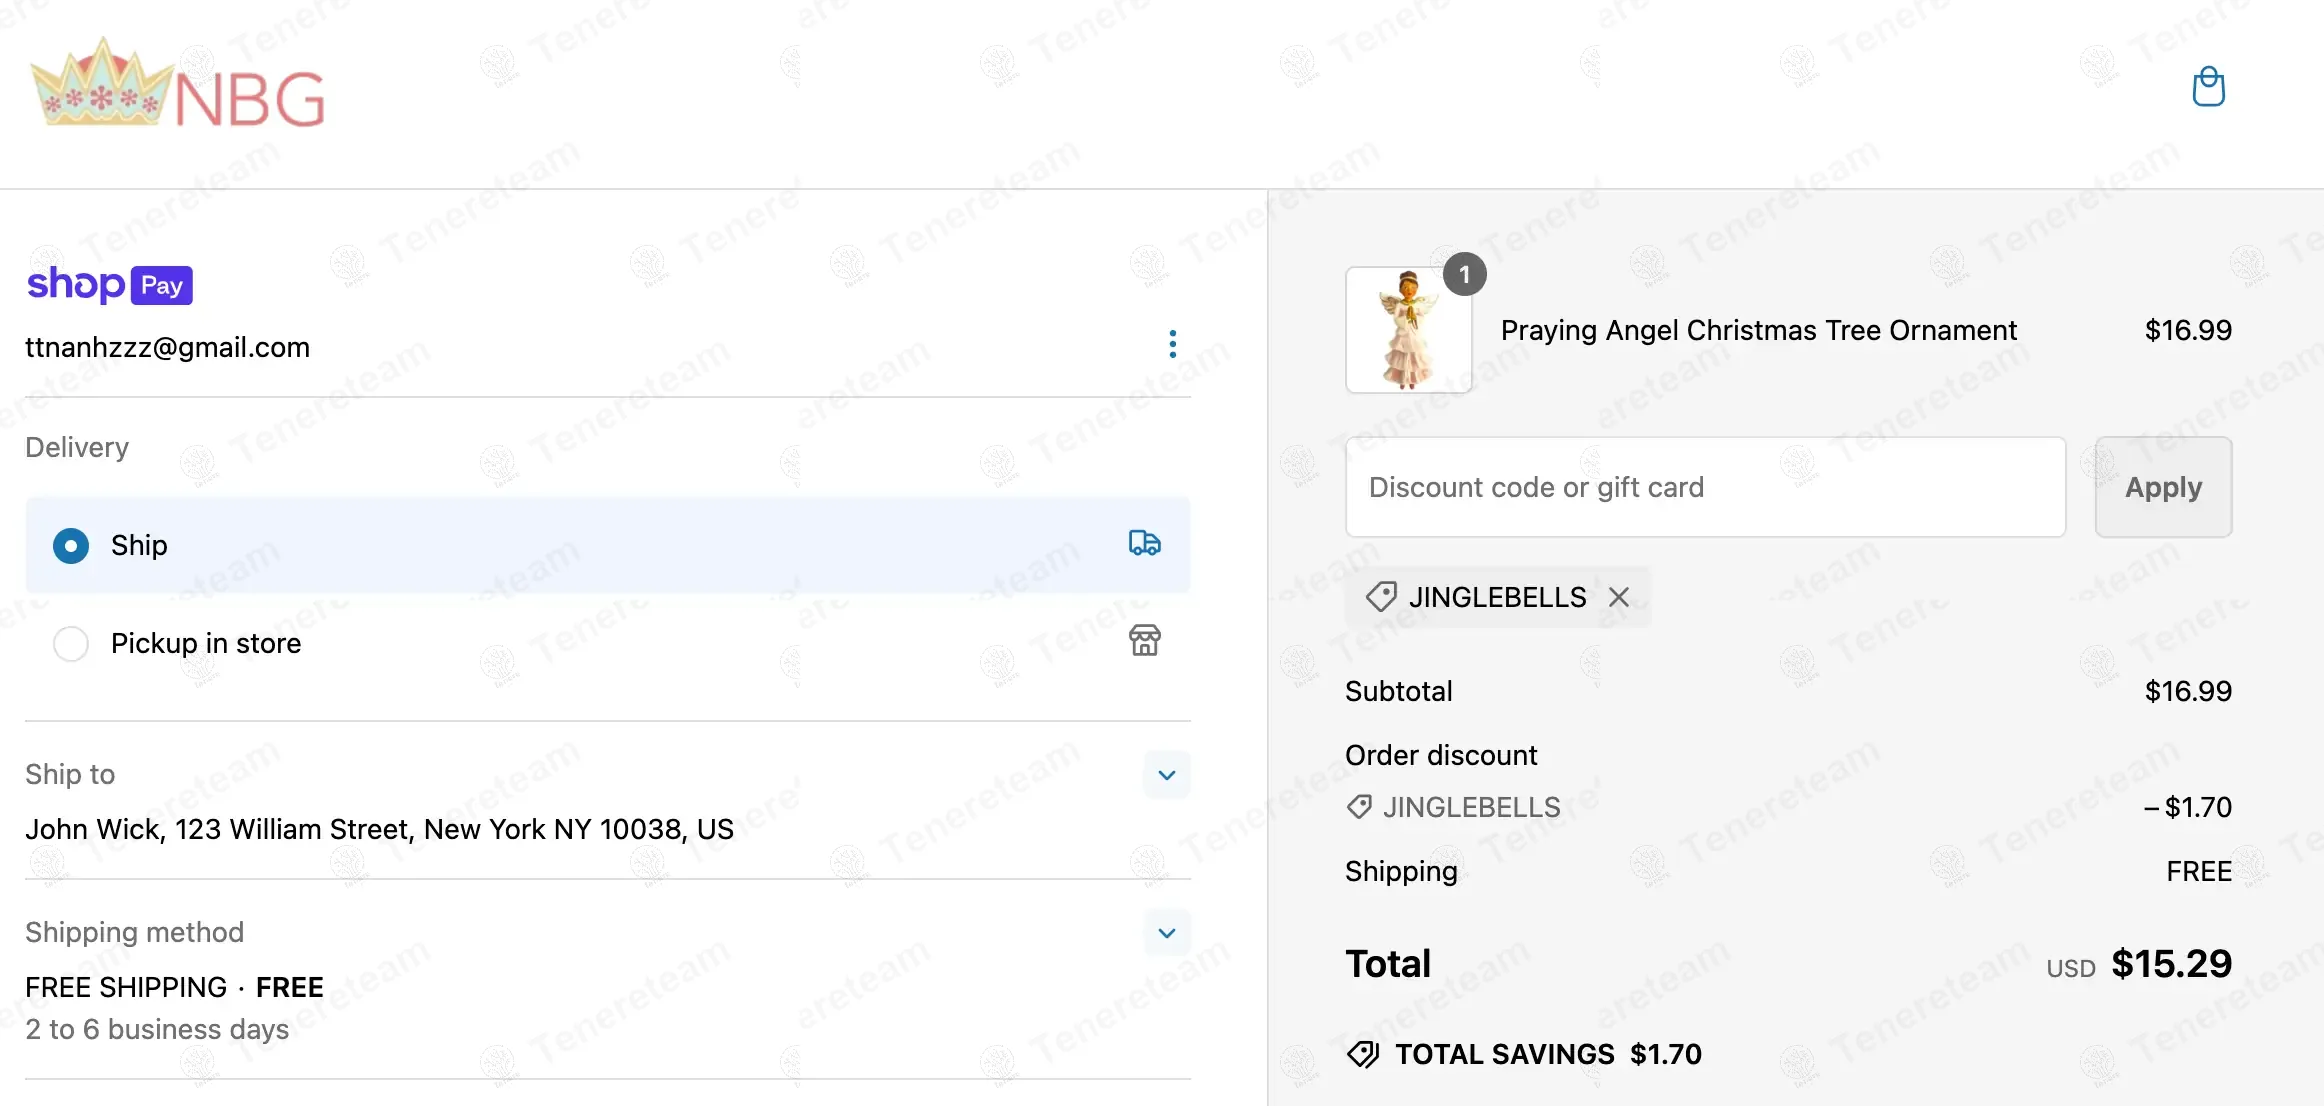Click the NBG crown store logo
Viewport: 2324px width, 1106px height.
[178, 85]
